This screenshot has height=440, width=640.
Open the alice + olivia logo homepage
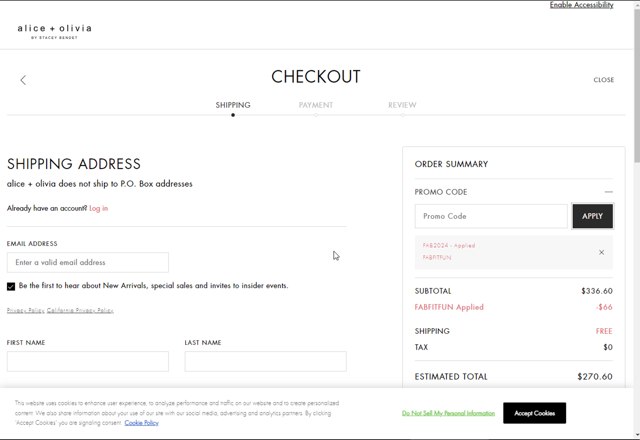(x=54, y=31)
